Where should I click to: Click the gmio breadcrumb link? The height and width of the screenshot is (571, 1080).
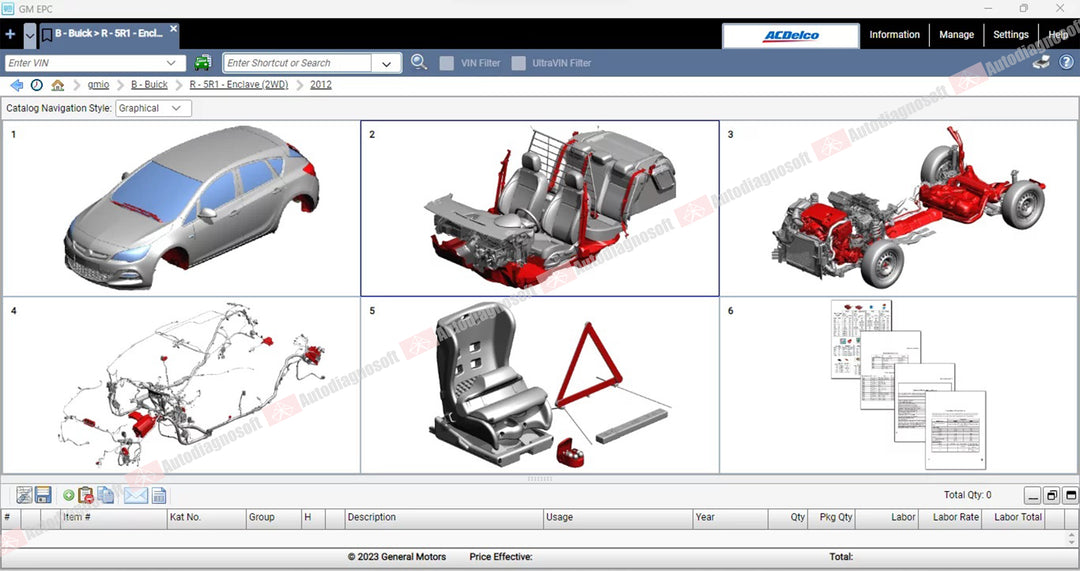pos(98,85)
